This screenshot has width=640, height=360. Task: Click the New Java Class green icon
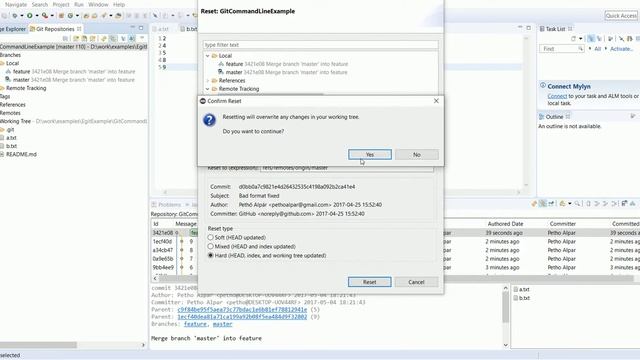[70, 16]
